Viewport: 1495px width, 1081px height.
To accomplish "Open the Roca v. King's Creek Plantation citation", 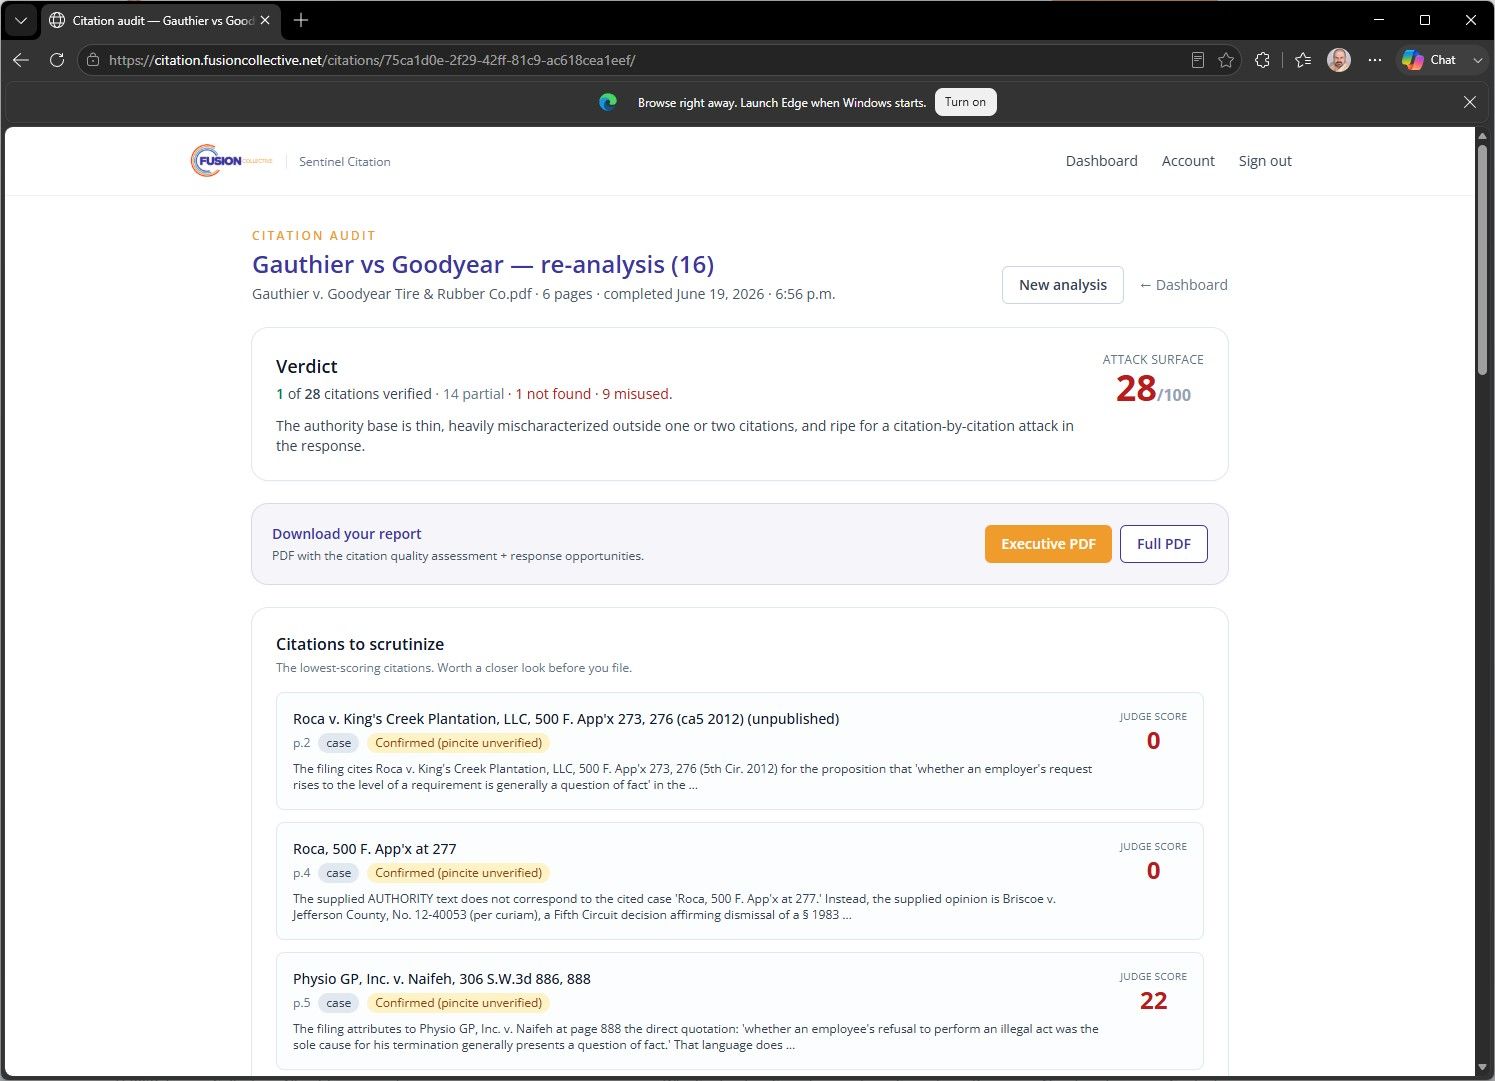I will [740, 751].
